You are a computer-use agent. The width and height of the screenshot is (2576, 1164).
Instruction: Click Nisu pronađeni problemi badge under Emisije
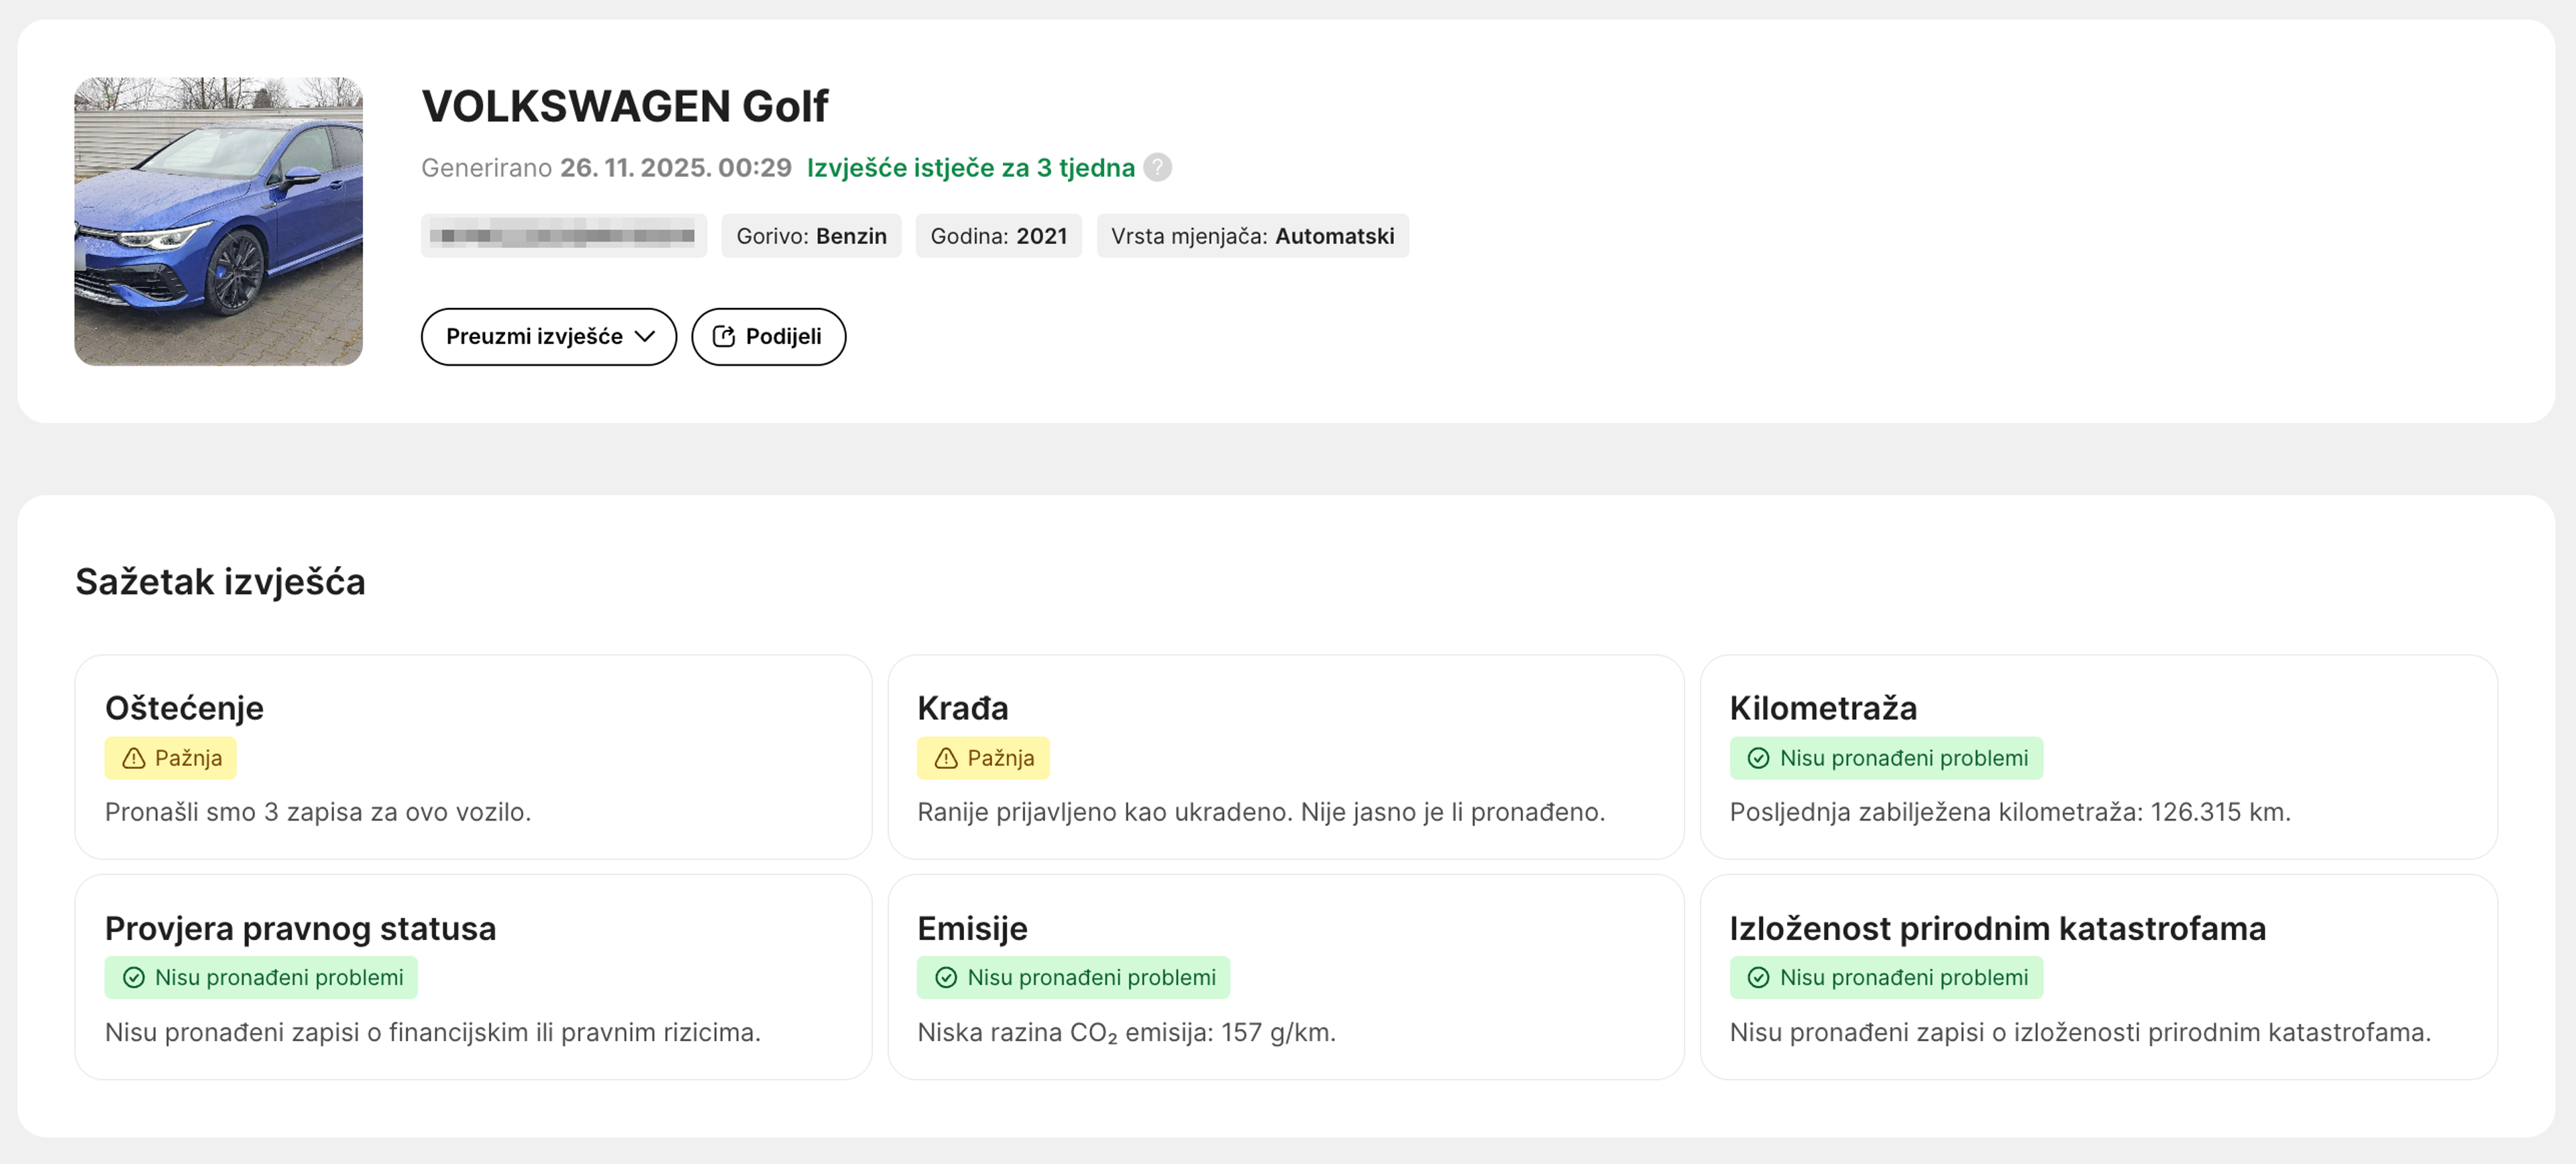(1073, 977)
